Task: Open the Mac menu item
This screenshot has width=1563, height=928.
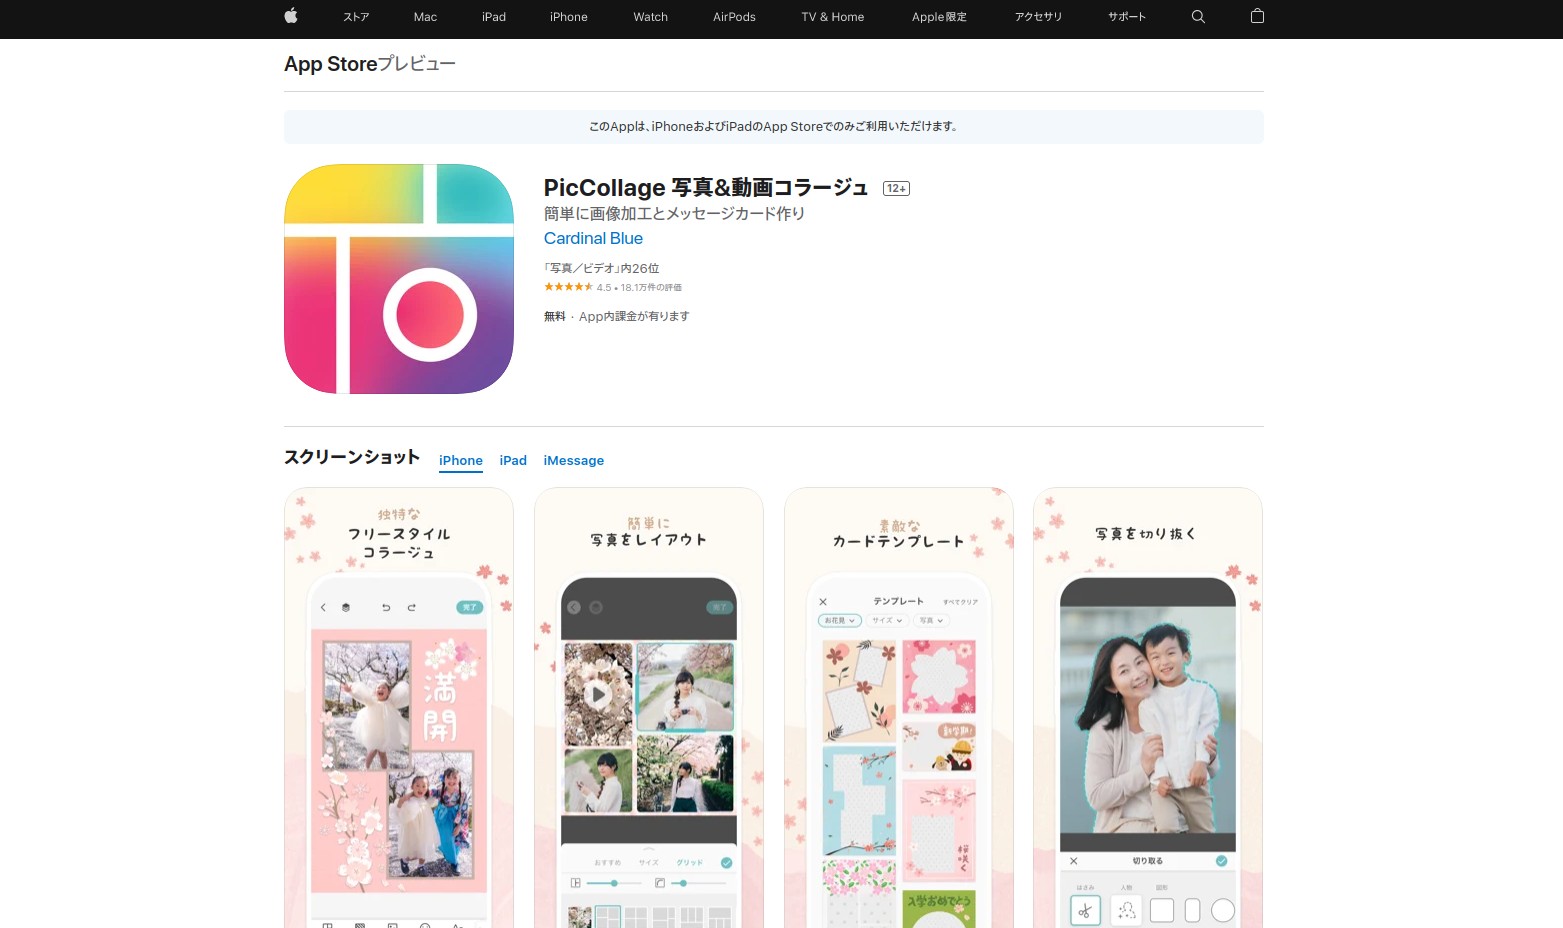Action: [x=425, y=17]
